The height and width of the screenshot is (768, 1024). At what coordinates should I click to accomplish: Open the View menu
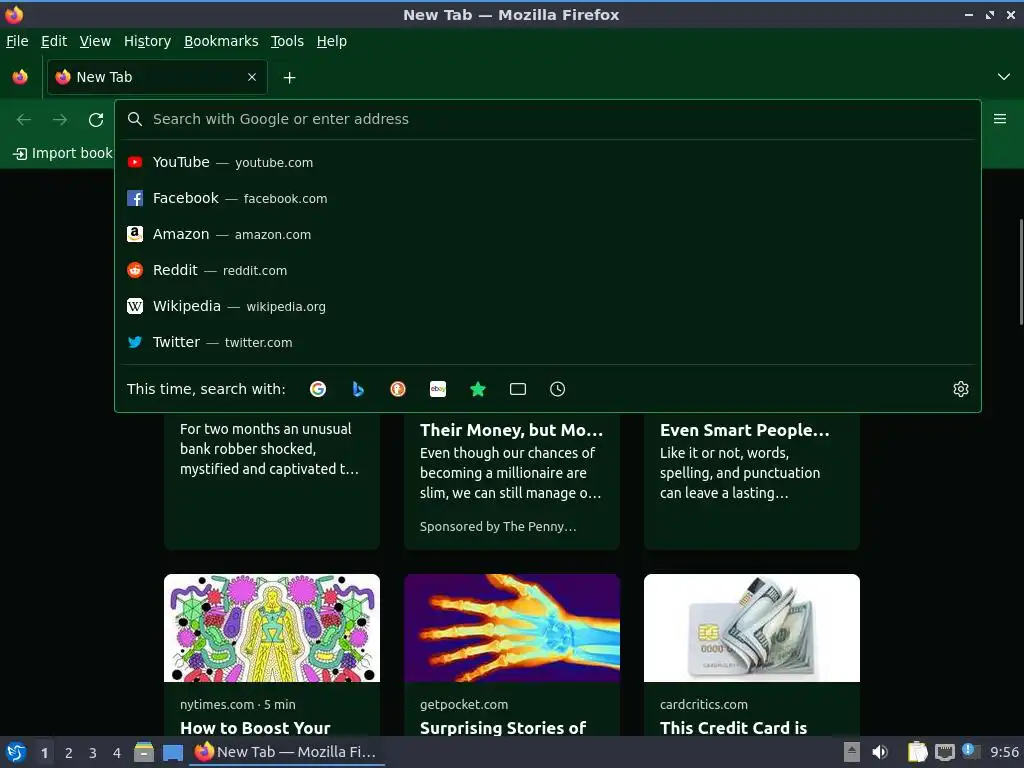click(x=95, y=41)
